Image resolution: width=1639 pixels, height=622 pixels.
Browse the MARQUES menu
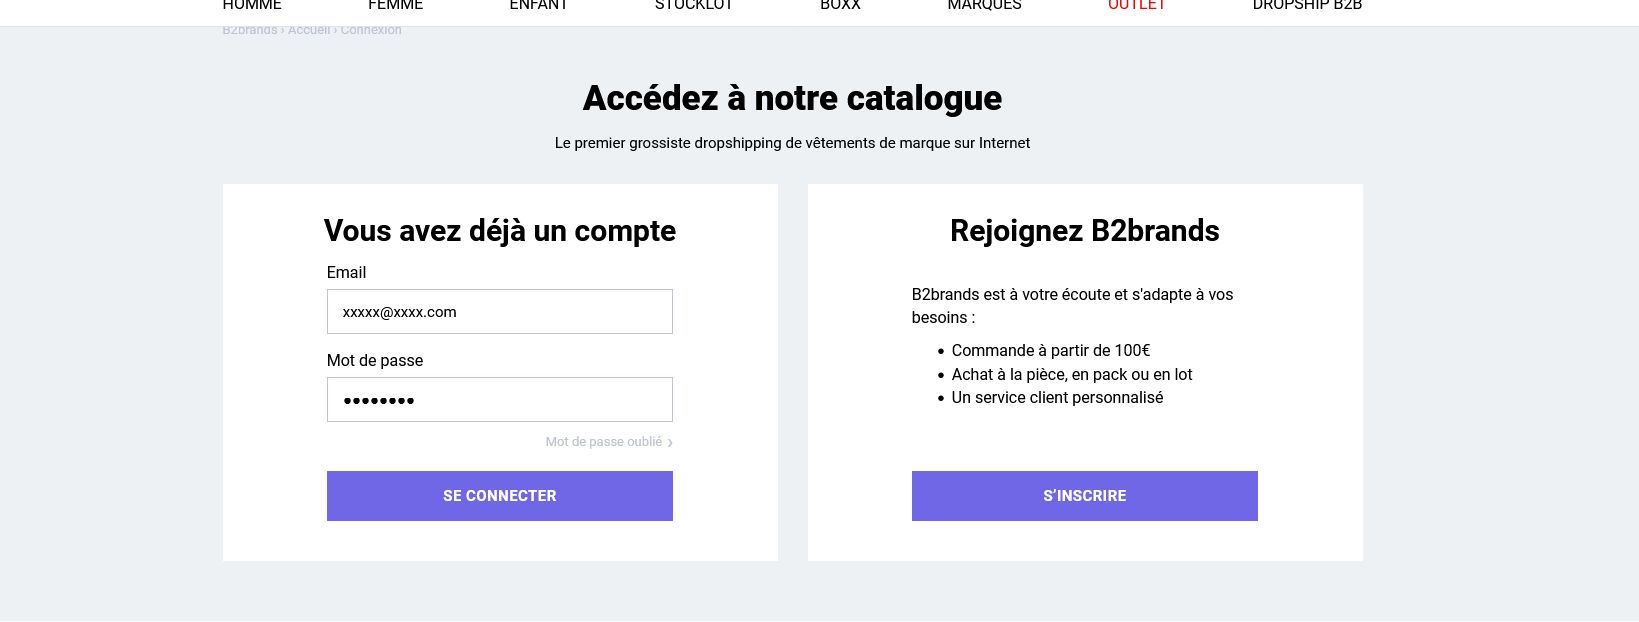click(984, 6)
